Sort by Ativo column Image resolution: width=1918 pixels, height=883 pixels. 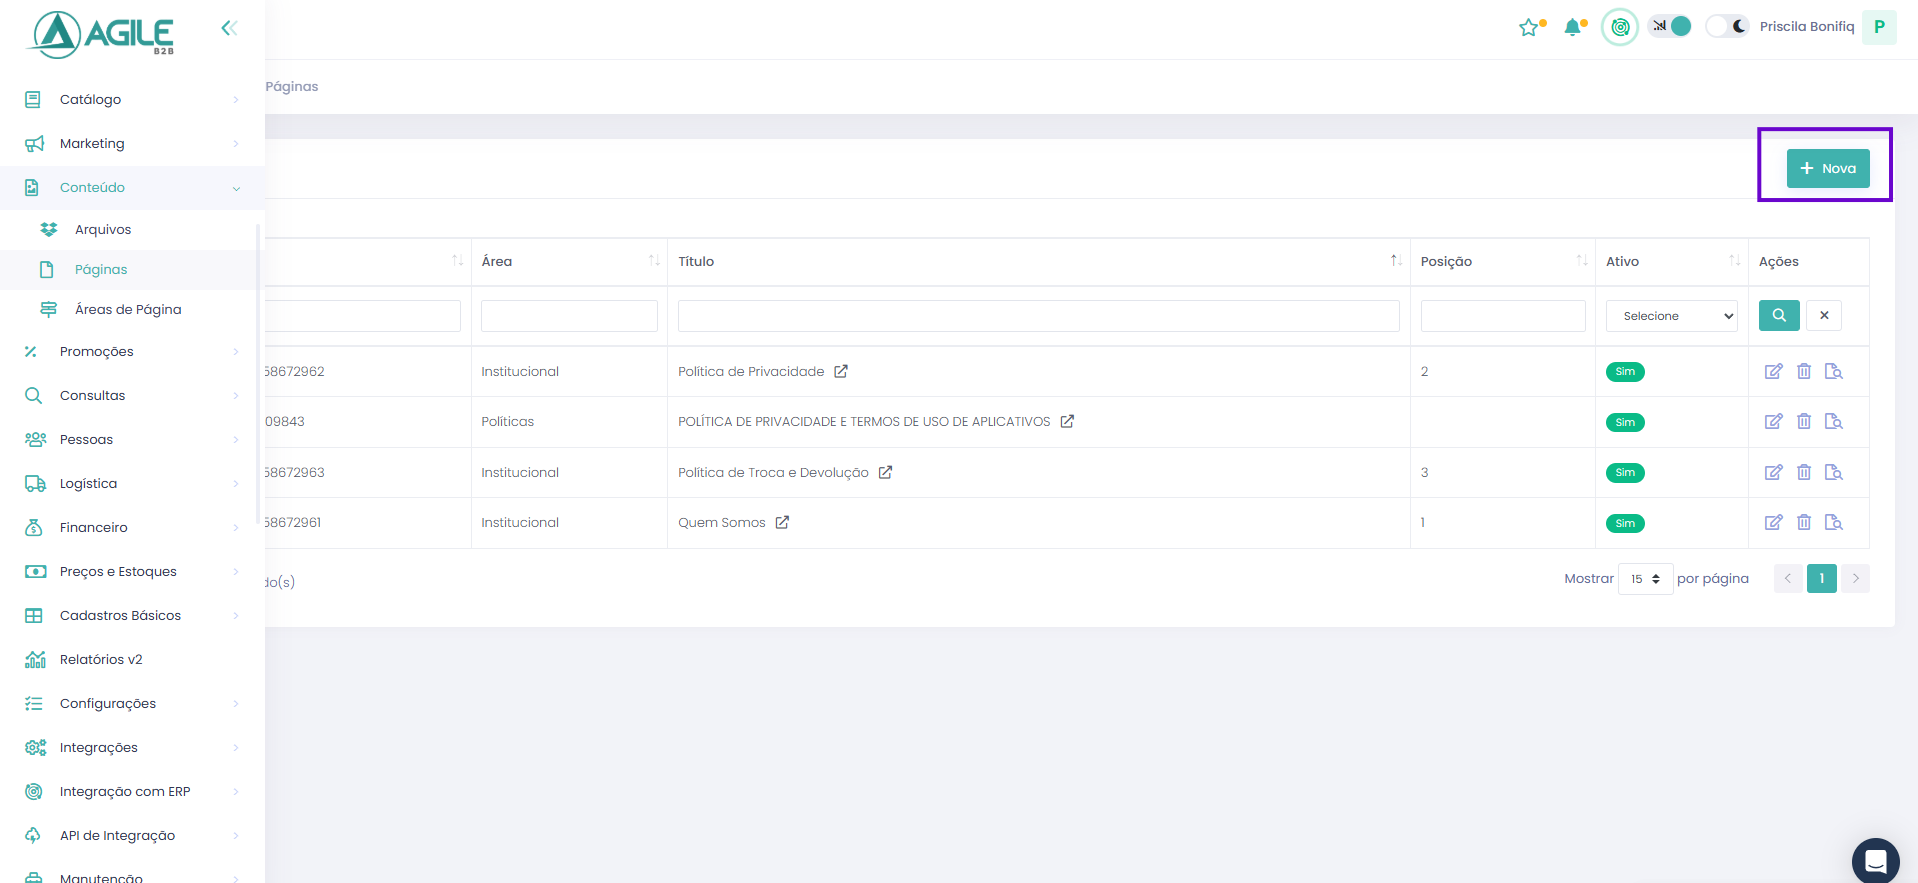[1672, 261]
